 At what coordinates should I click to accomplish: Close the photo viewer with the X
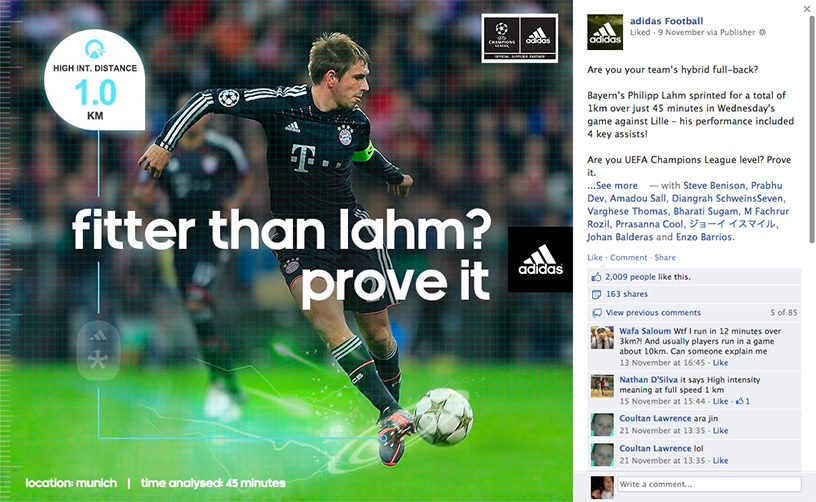pos(807,9)
